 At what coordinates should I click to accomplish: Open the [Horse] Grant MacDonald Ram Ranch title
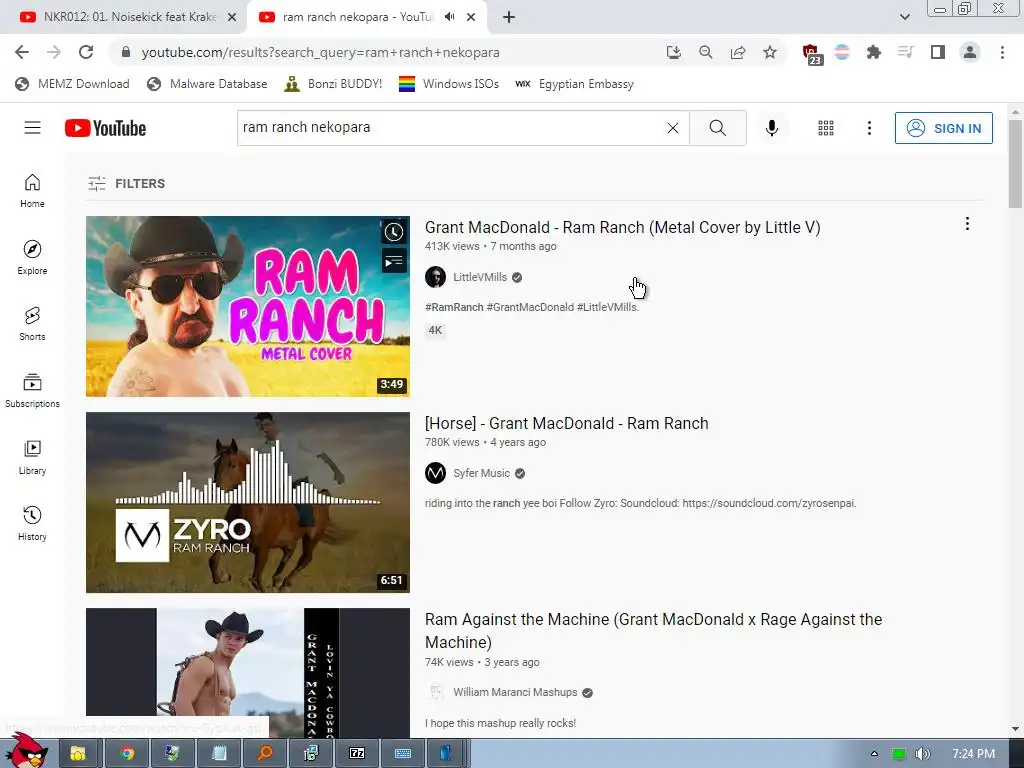point(566,423)
